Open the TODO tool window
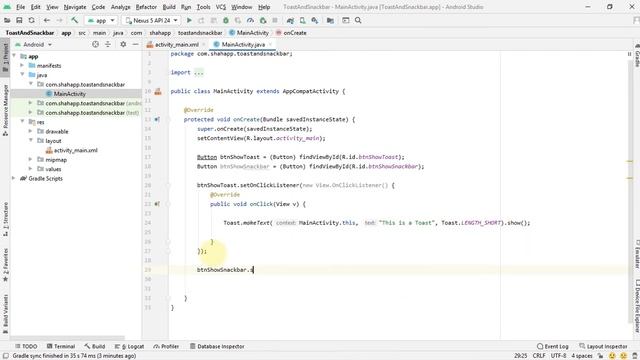 26,346
